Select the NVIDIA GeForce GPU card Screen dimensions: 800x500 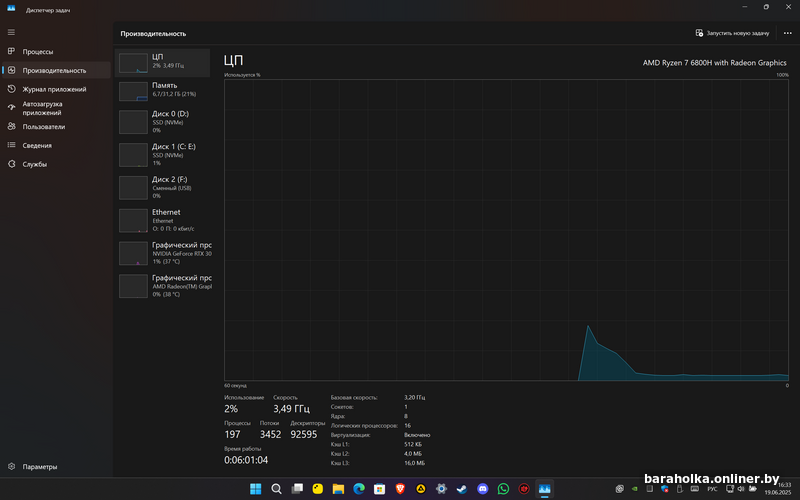click(163, 253)
